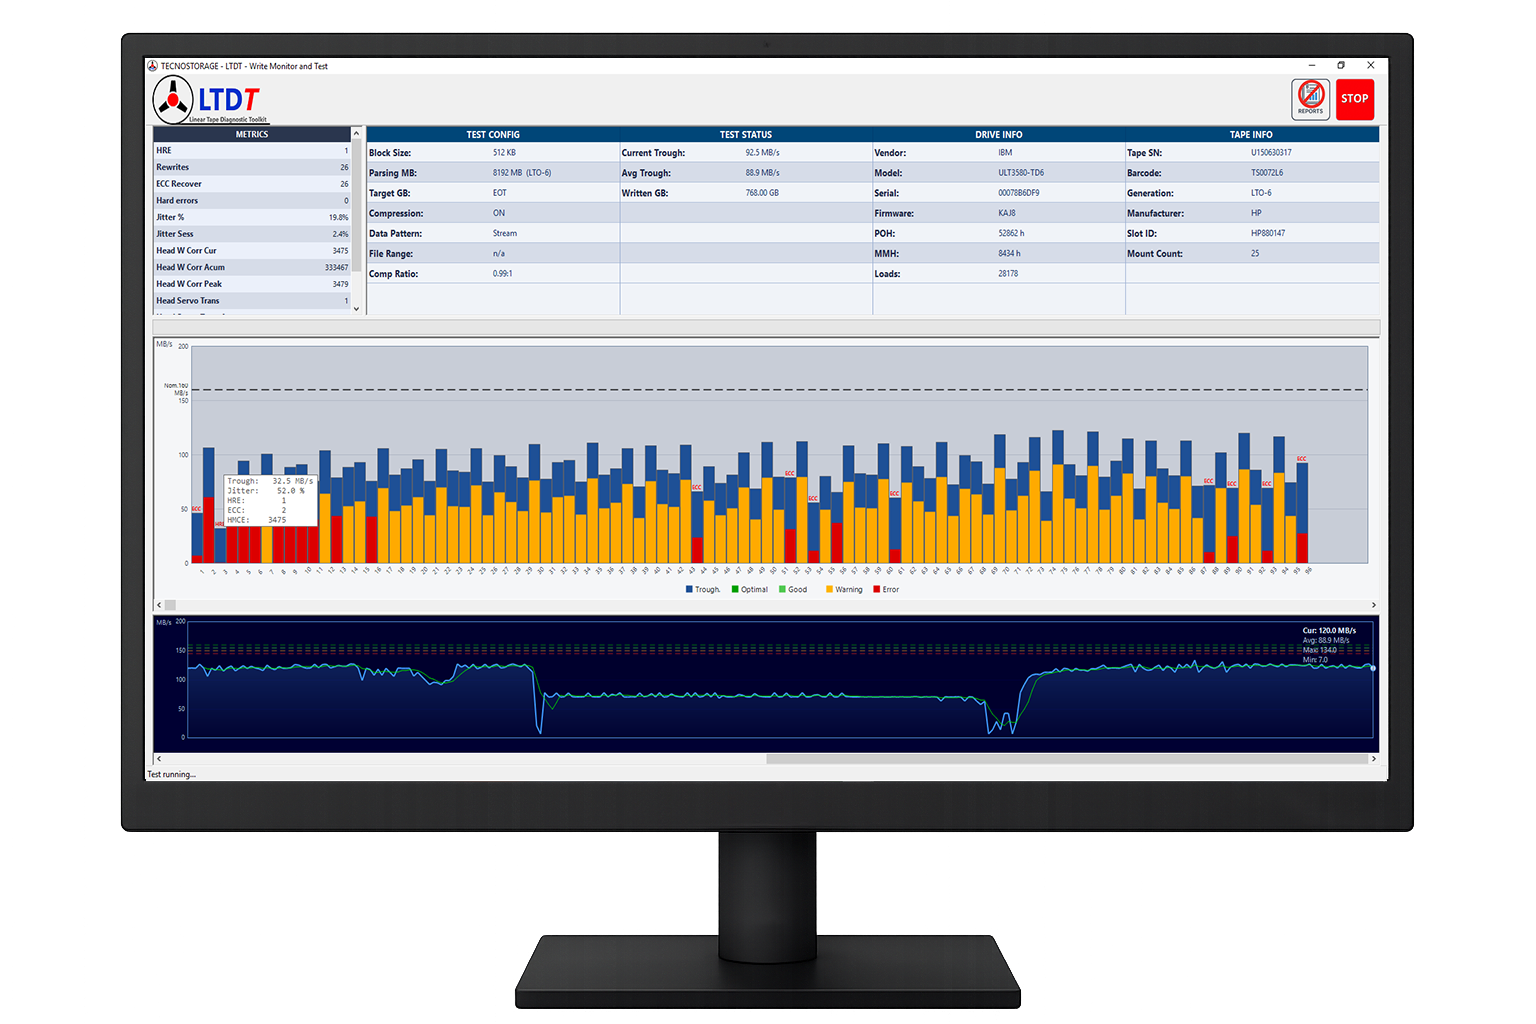This screenshot has width=1536, height=1024.
Task: Select the Rewrites metric row
Action: pyautogui.click(x=252, y=167)
